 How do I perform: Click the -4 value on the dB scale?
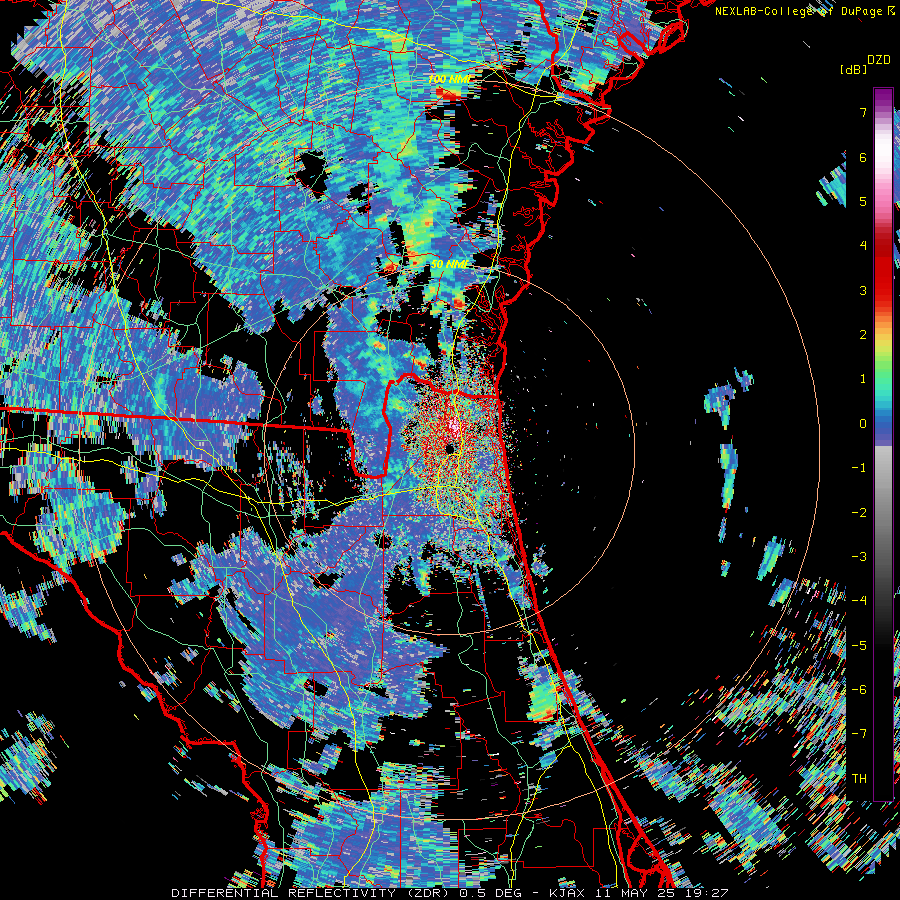[859, 601]
